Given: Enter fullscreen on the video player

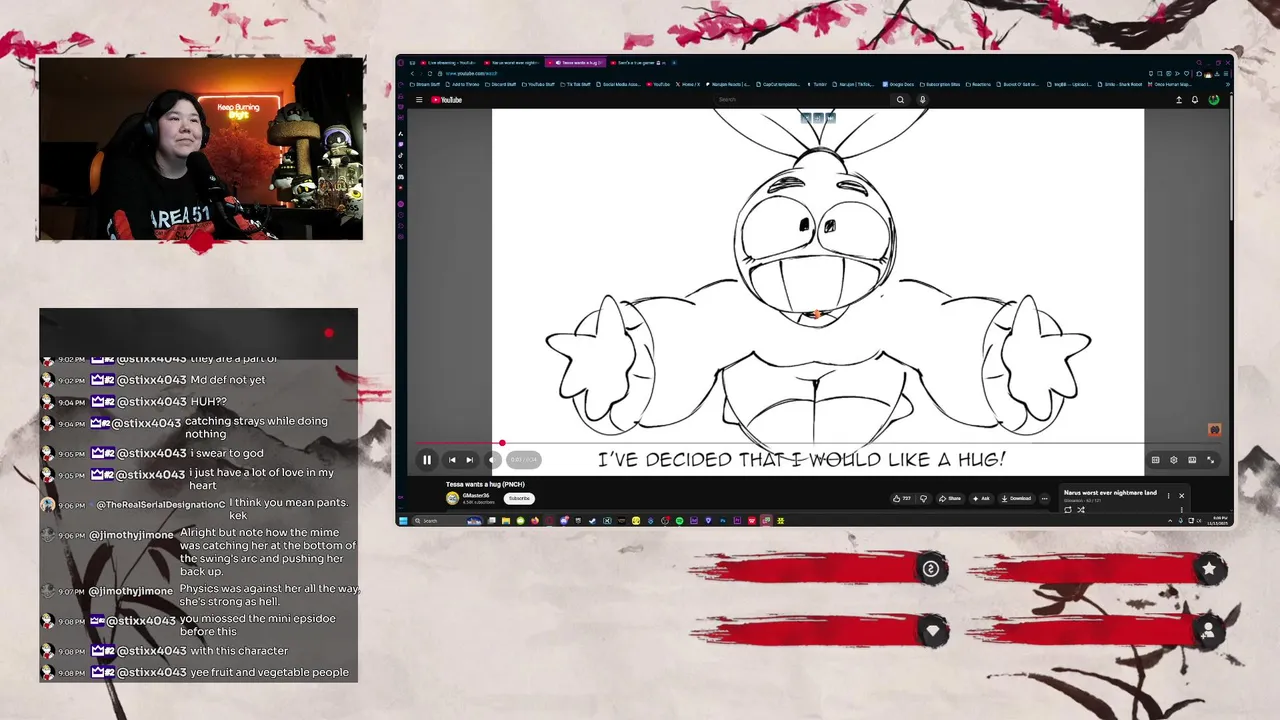Looking at the screenshot, I should click(x=1210, y=460).
